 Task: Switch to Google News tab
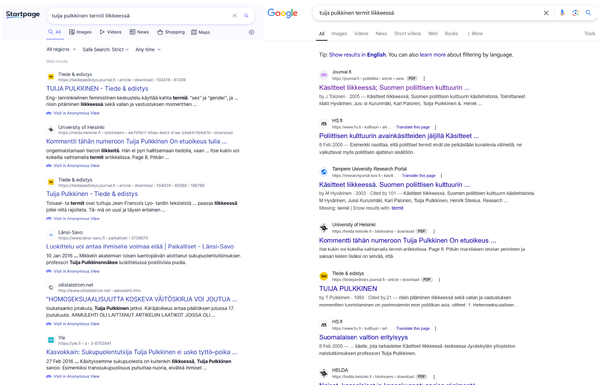coord(381,34)
